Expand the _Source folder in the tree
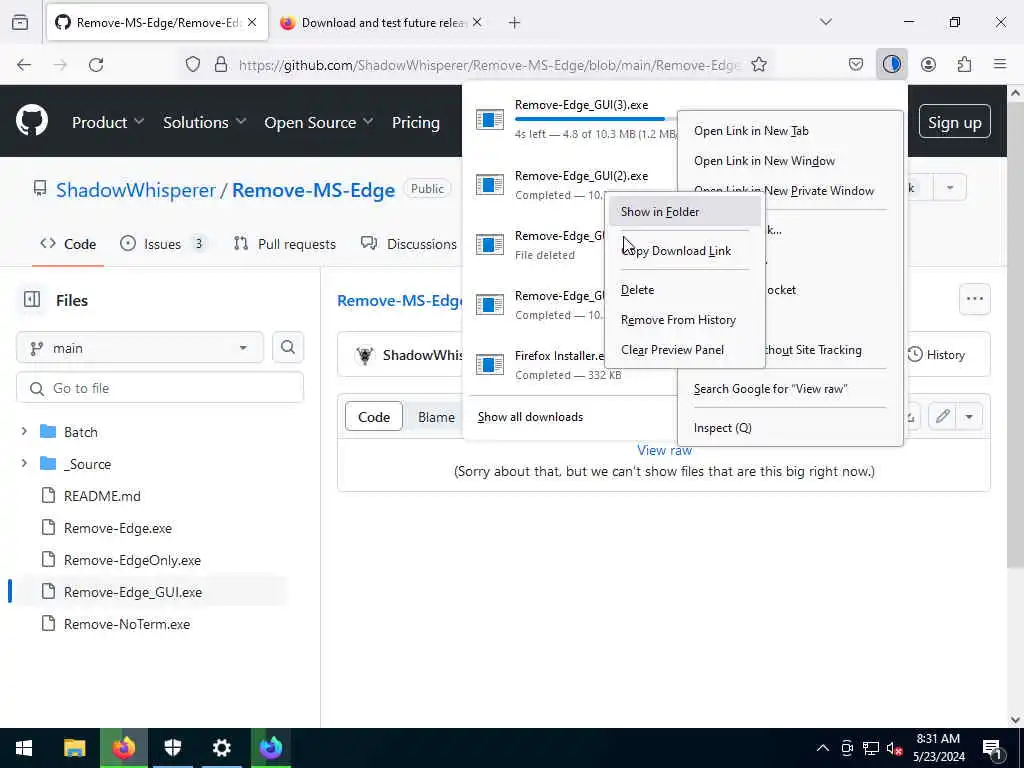 [24, 464]
